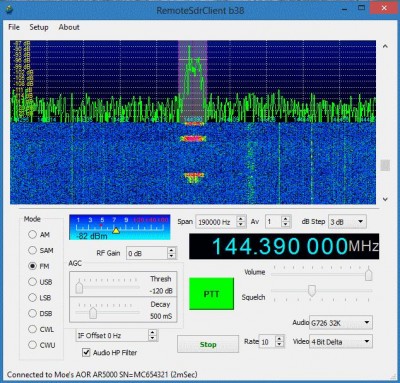Select the USB mode radio button
This screenshot has width=400, height=383.
coord(32,282)
